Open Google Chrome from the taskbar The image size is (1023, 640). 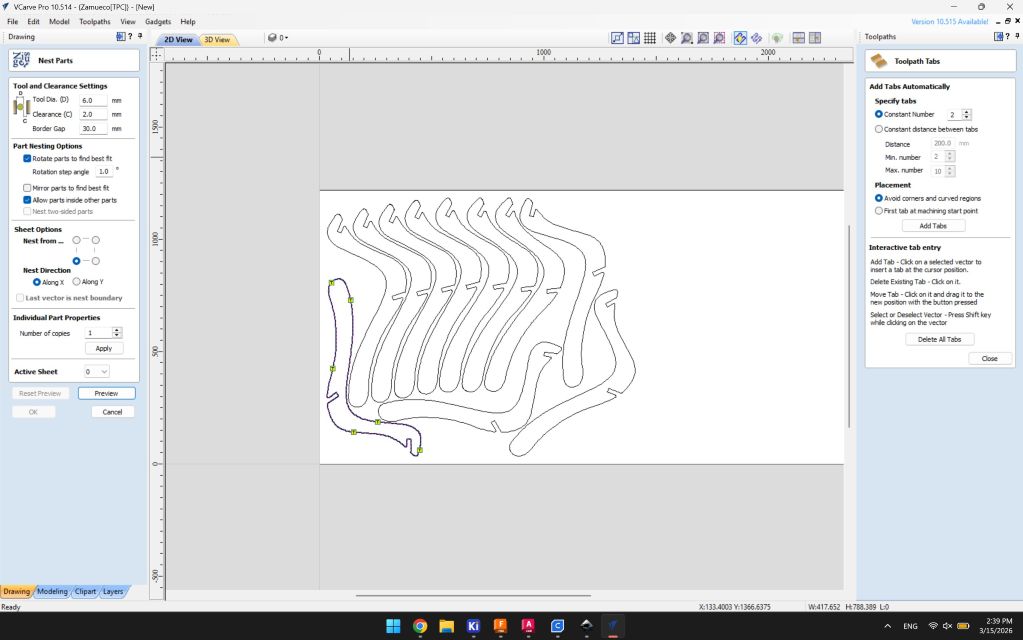click(419, 627)
